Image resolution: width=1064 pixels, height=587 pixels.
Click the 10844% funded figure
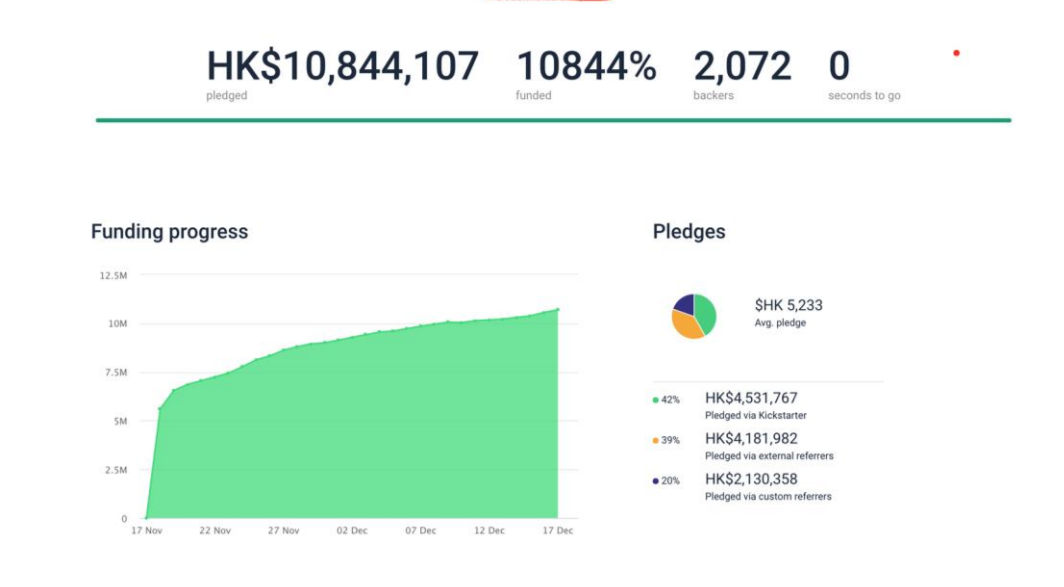[586, 67]
